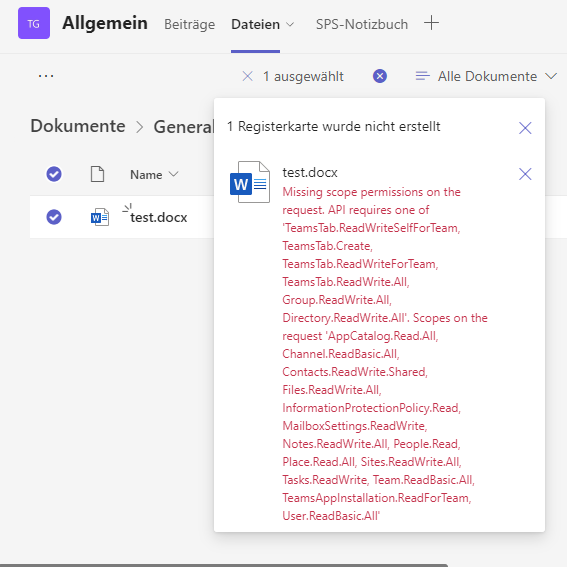
Task: Open test.docx in the file list
Action: tap(159, 218)
